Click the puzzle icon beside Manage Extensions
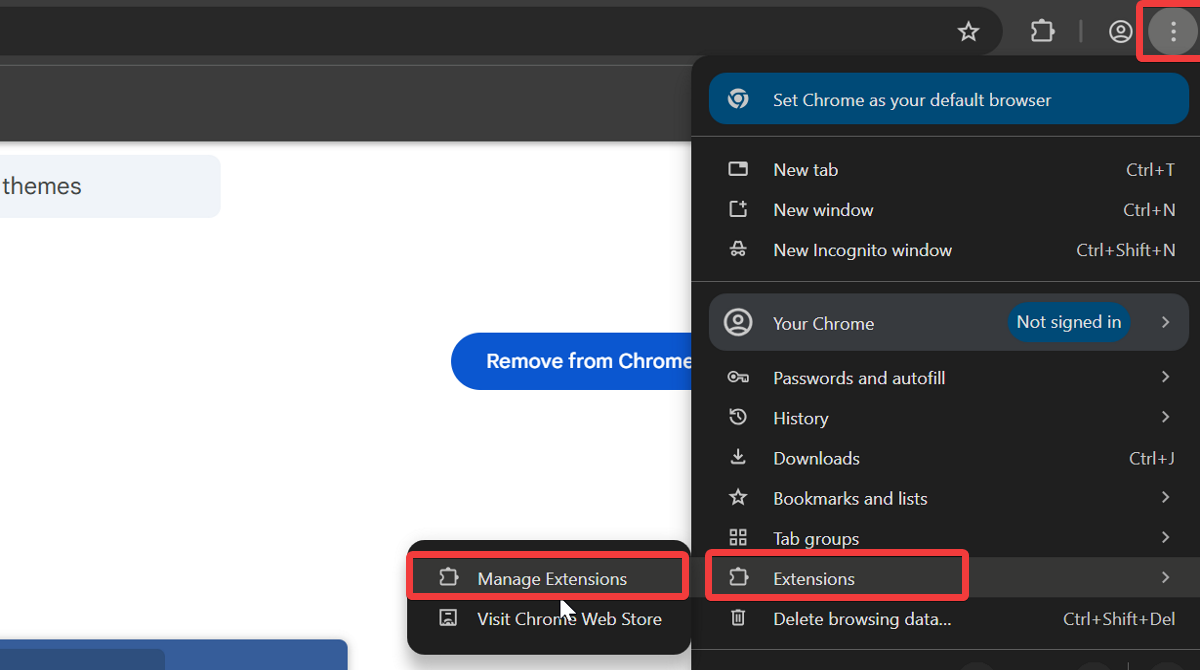This screenshot has width=1200, height=670. [449, 577]
